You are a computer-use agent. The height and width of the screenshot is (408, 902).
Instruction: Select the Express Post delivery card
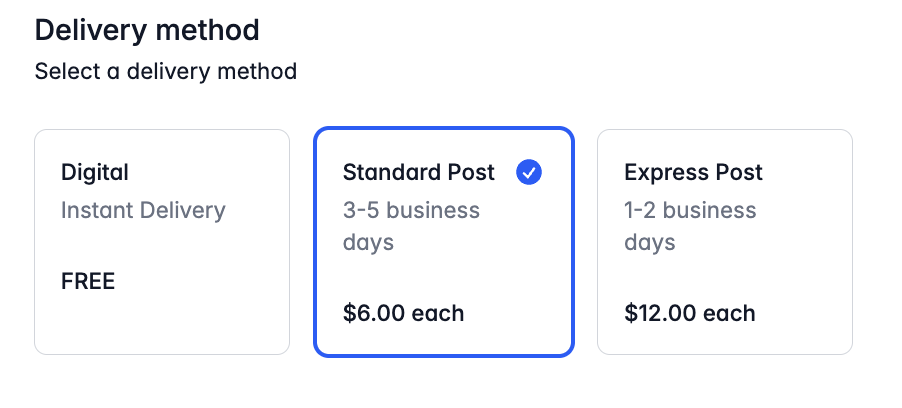click(725, 242)
